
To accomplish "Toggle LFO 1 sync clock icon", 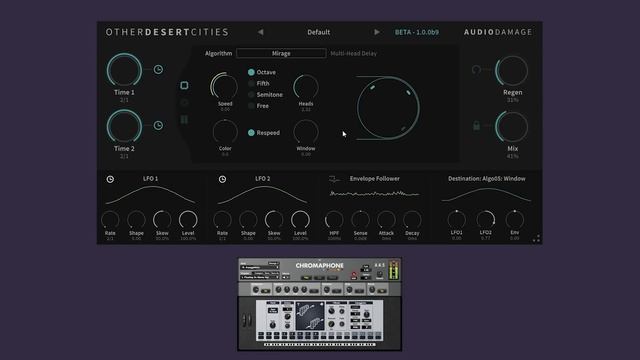I will point(110,179).
